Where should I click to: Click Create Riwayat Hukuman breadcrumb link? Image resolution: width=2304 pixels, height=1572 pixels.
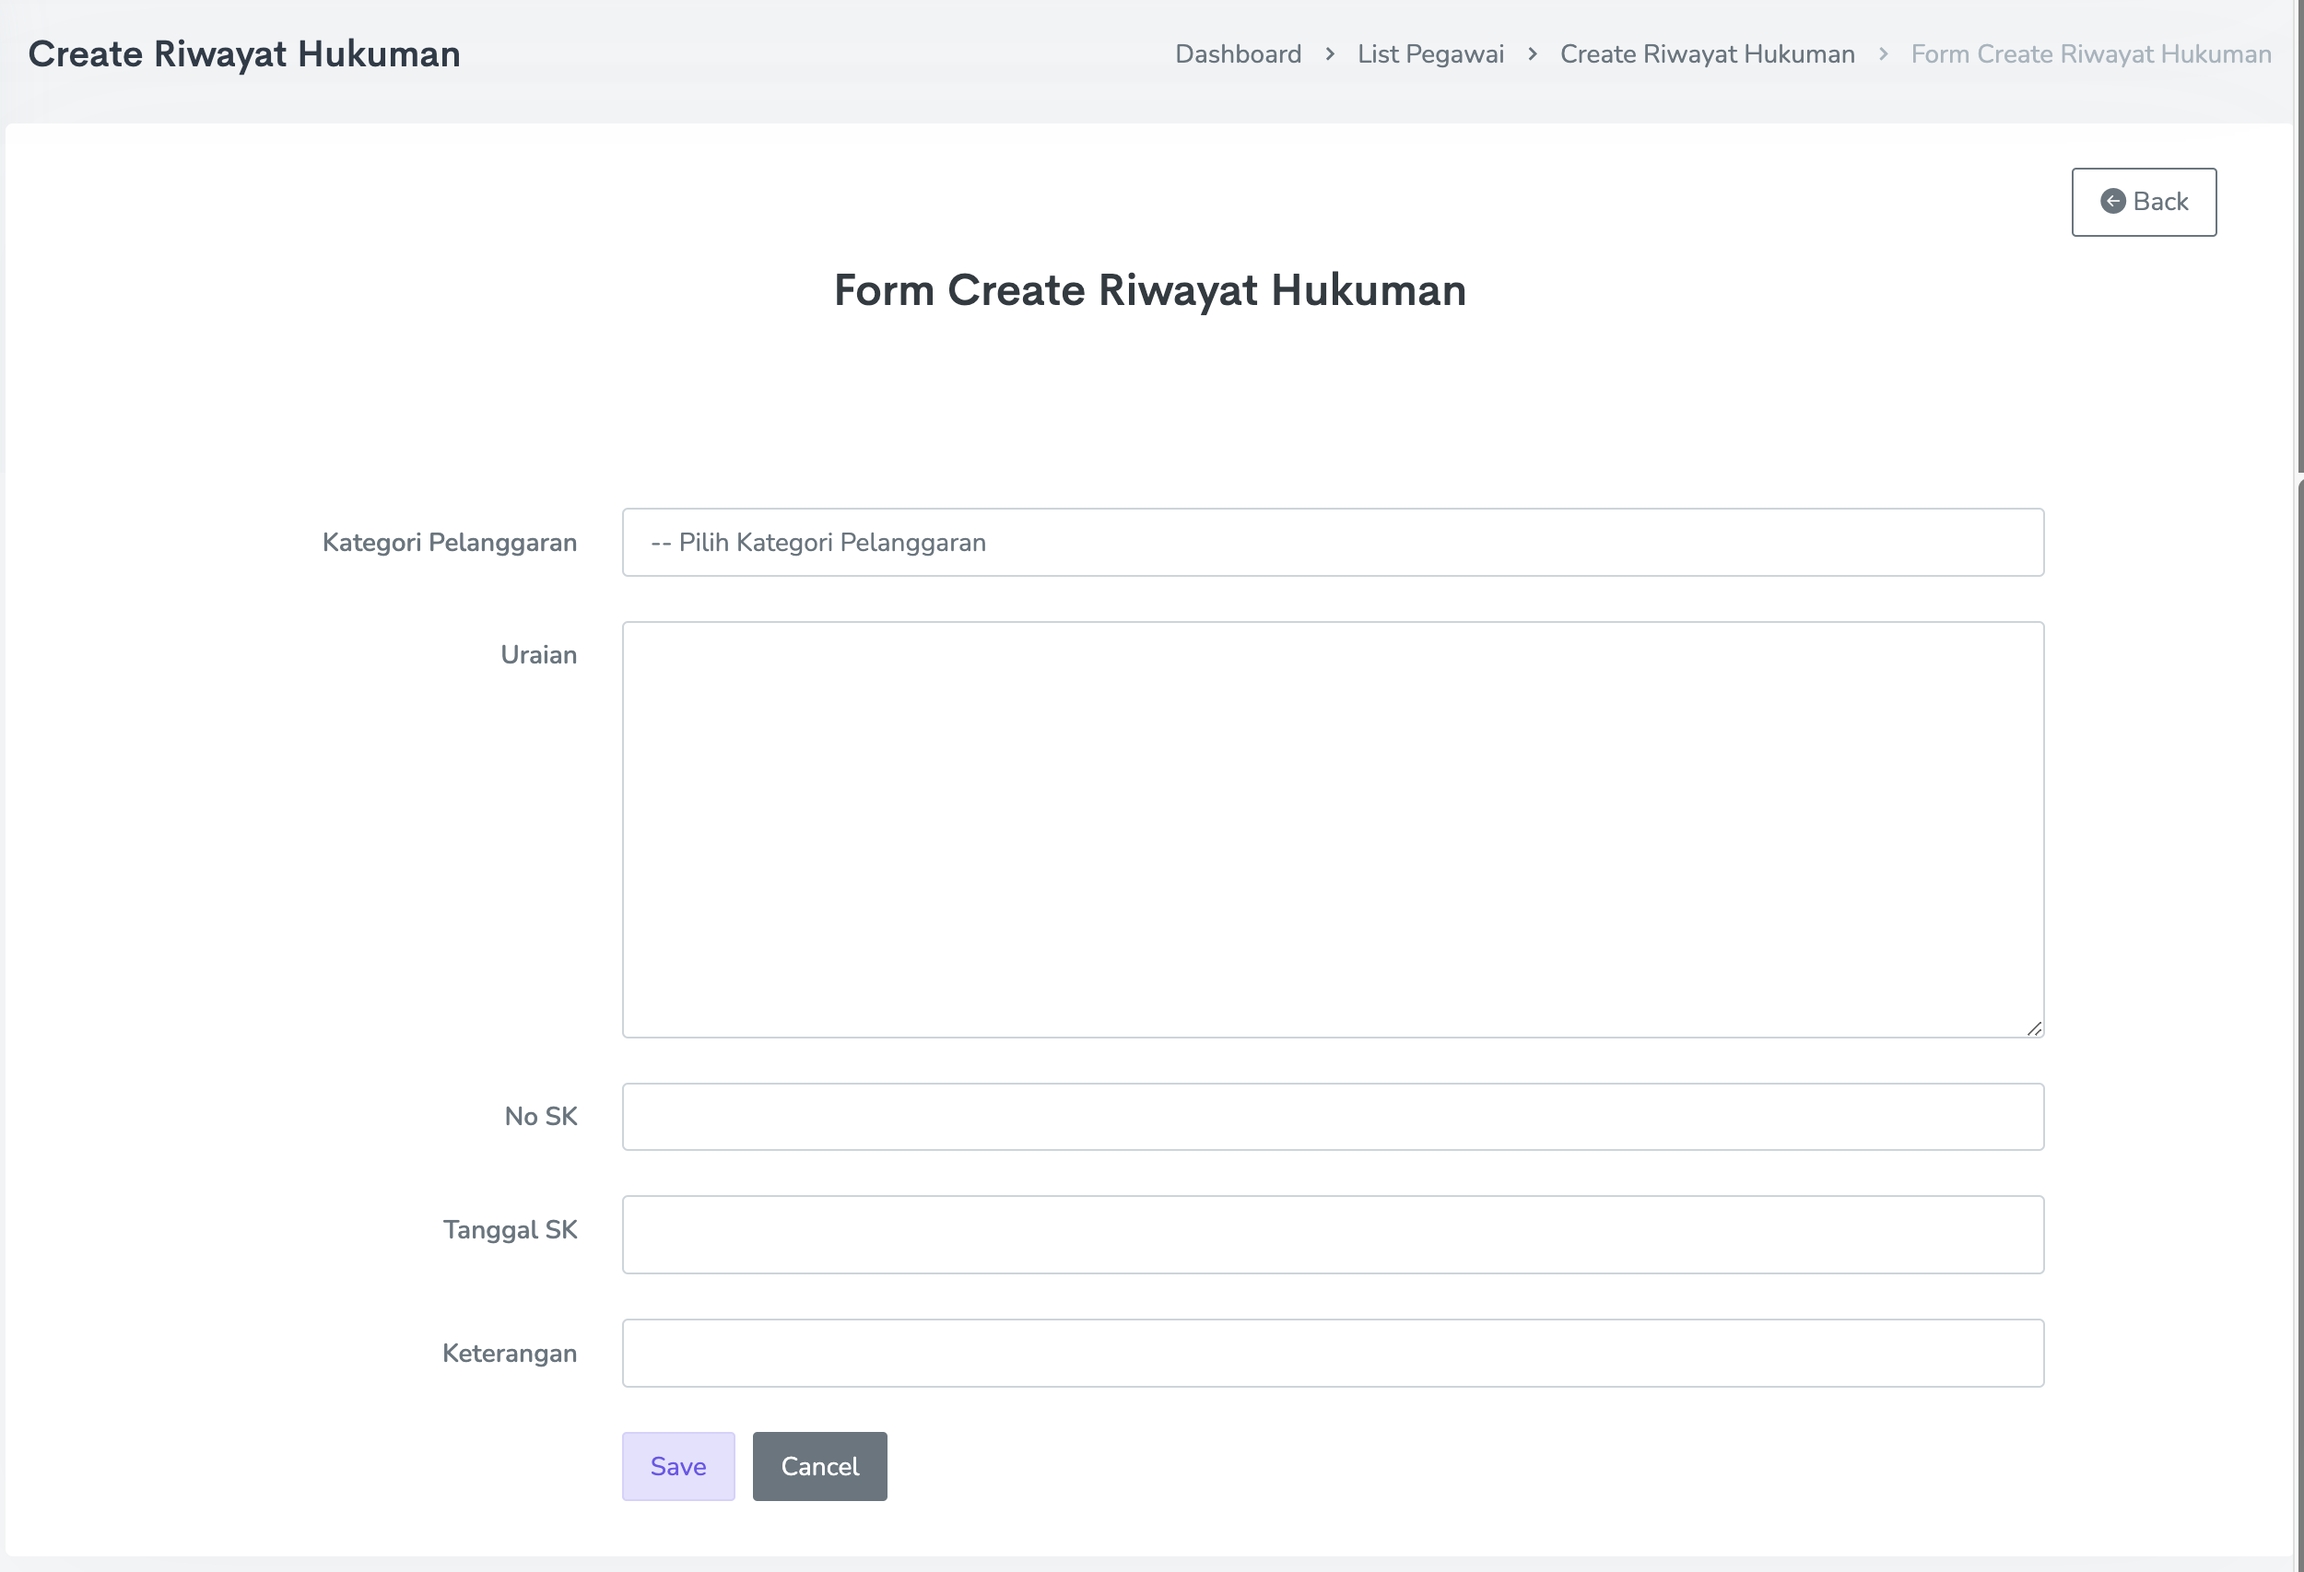(x=1707, y=54)
